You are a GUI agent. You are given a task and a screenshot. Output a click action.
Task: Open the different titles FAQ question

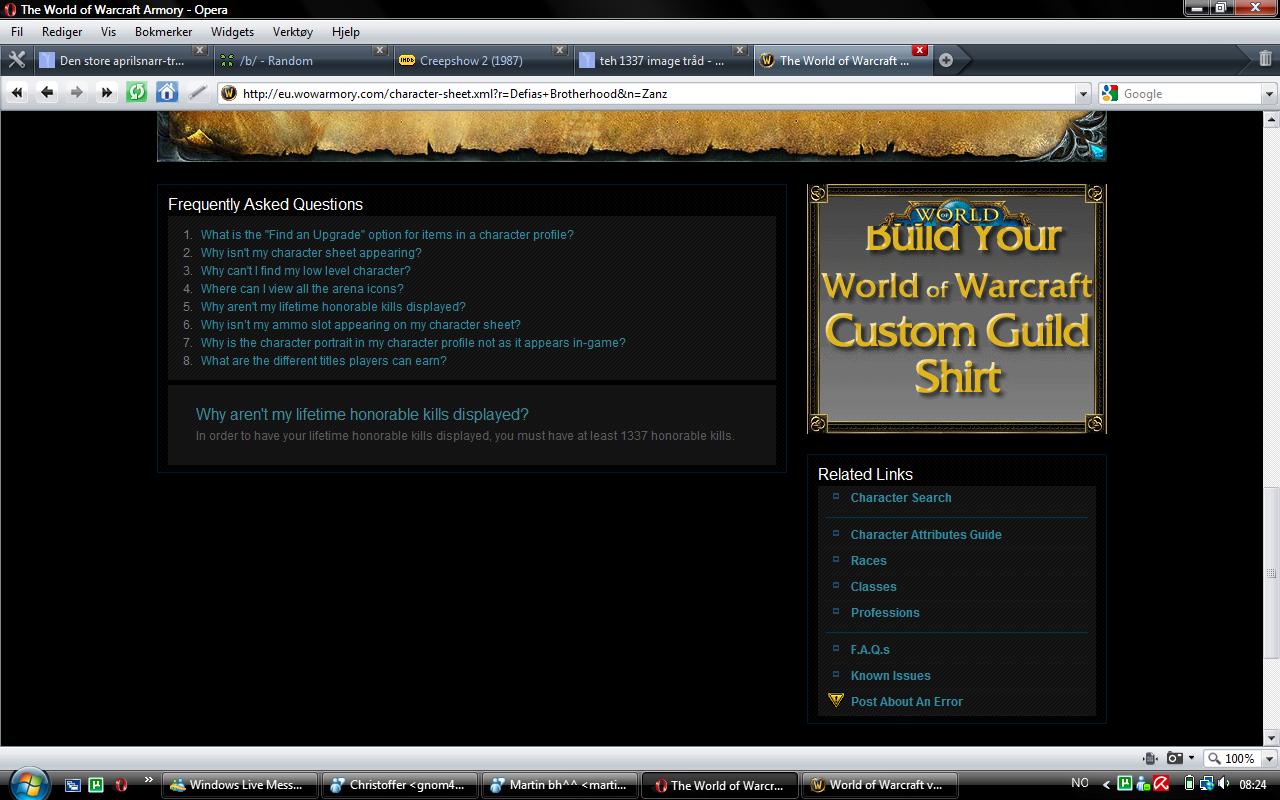(x=323, y=361)
